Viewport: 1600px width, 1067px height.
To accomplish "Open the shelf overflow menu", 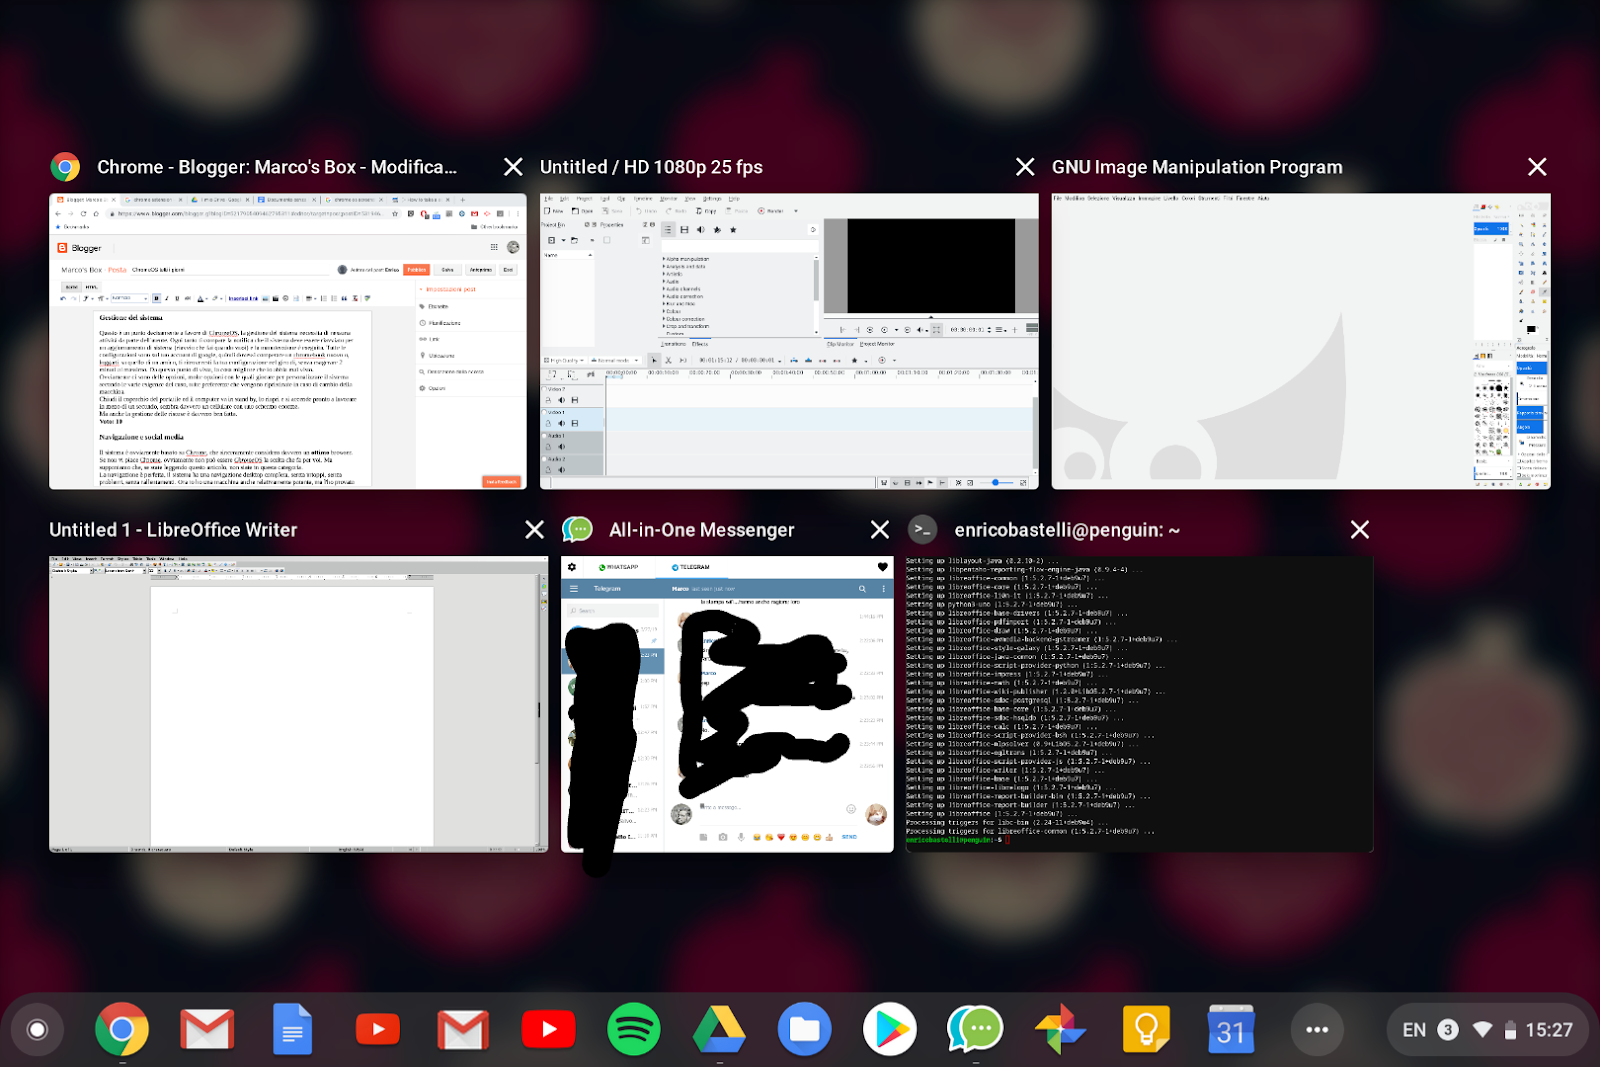I will [1318, 1029].
